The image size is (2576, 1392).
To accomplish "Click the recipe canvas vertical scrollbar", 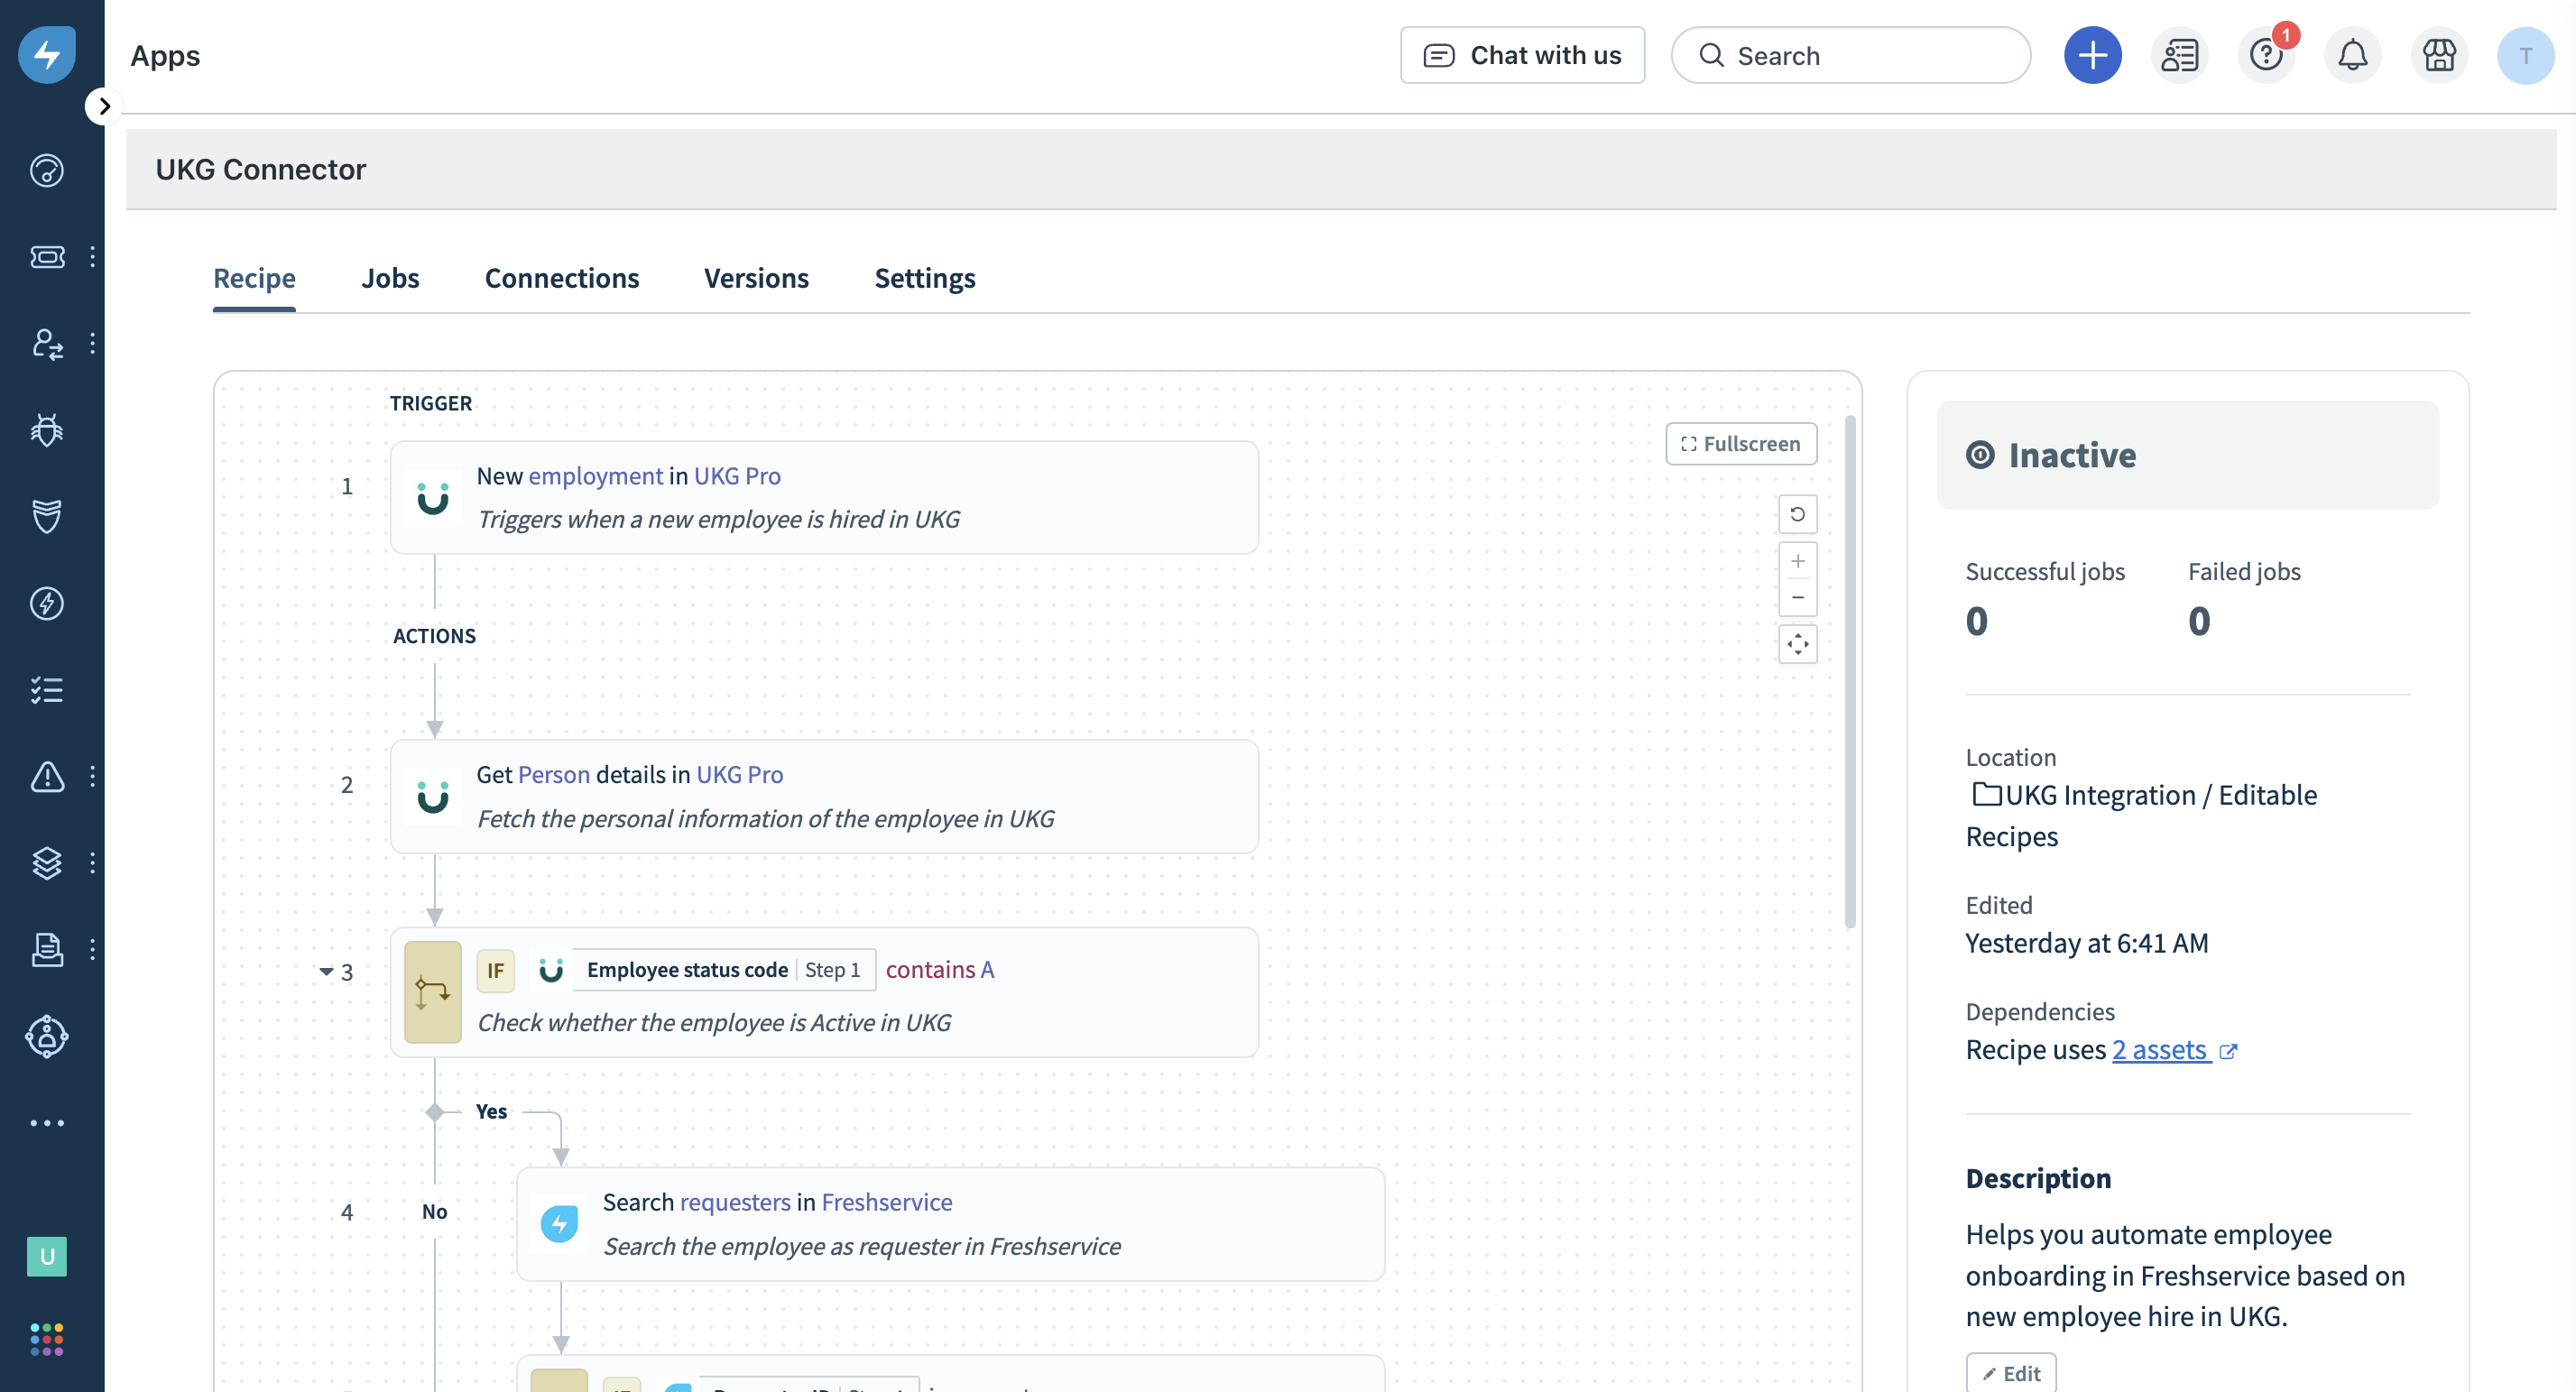I will point(1850,670).
